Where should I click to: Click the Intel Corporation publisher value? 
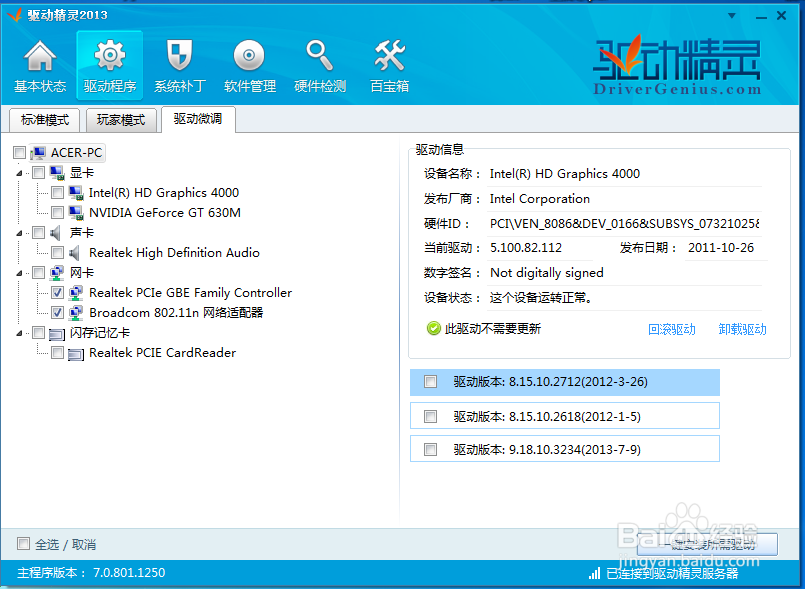(540, 199)
